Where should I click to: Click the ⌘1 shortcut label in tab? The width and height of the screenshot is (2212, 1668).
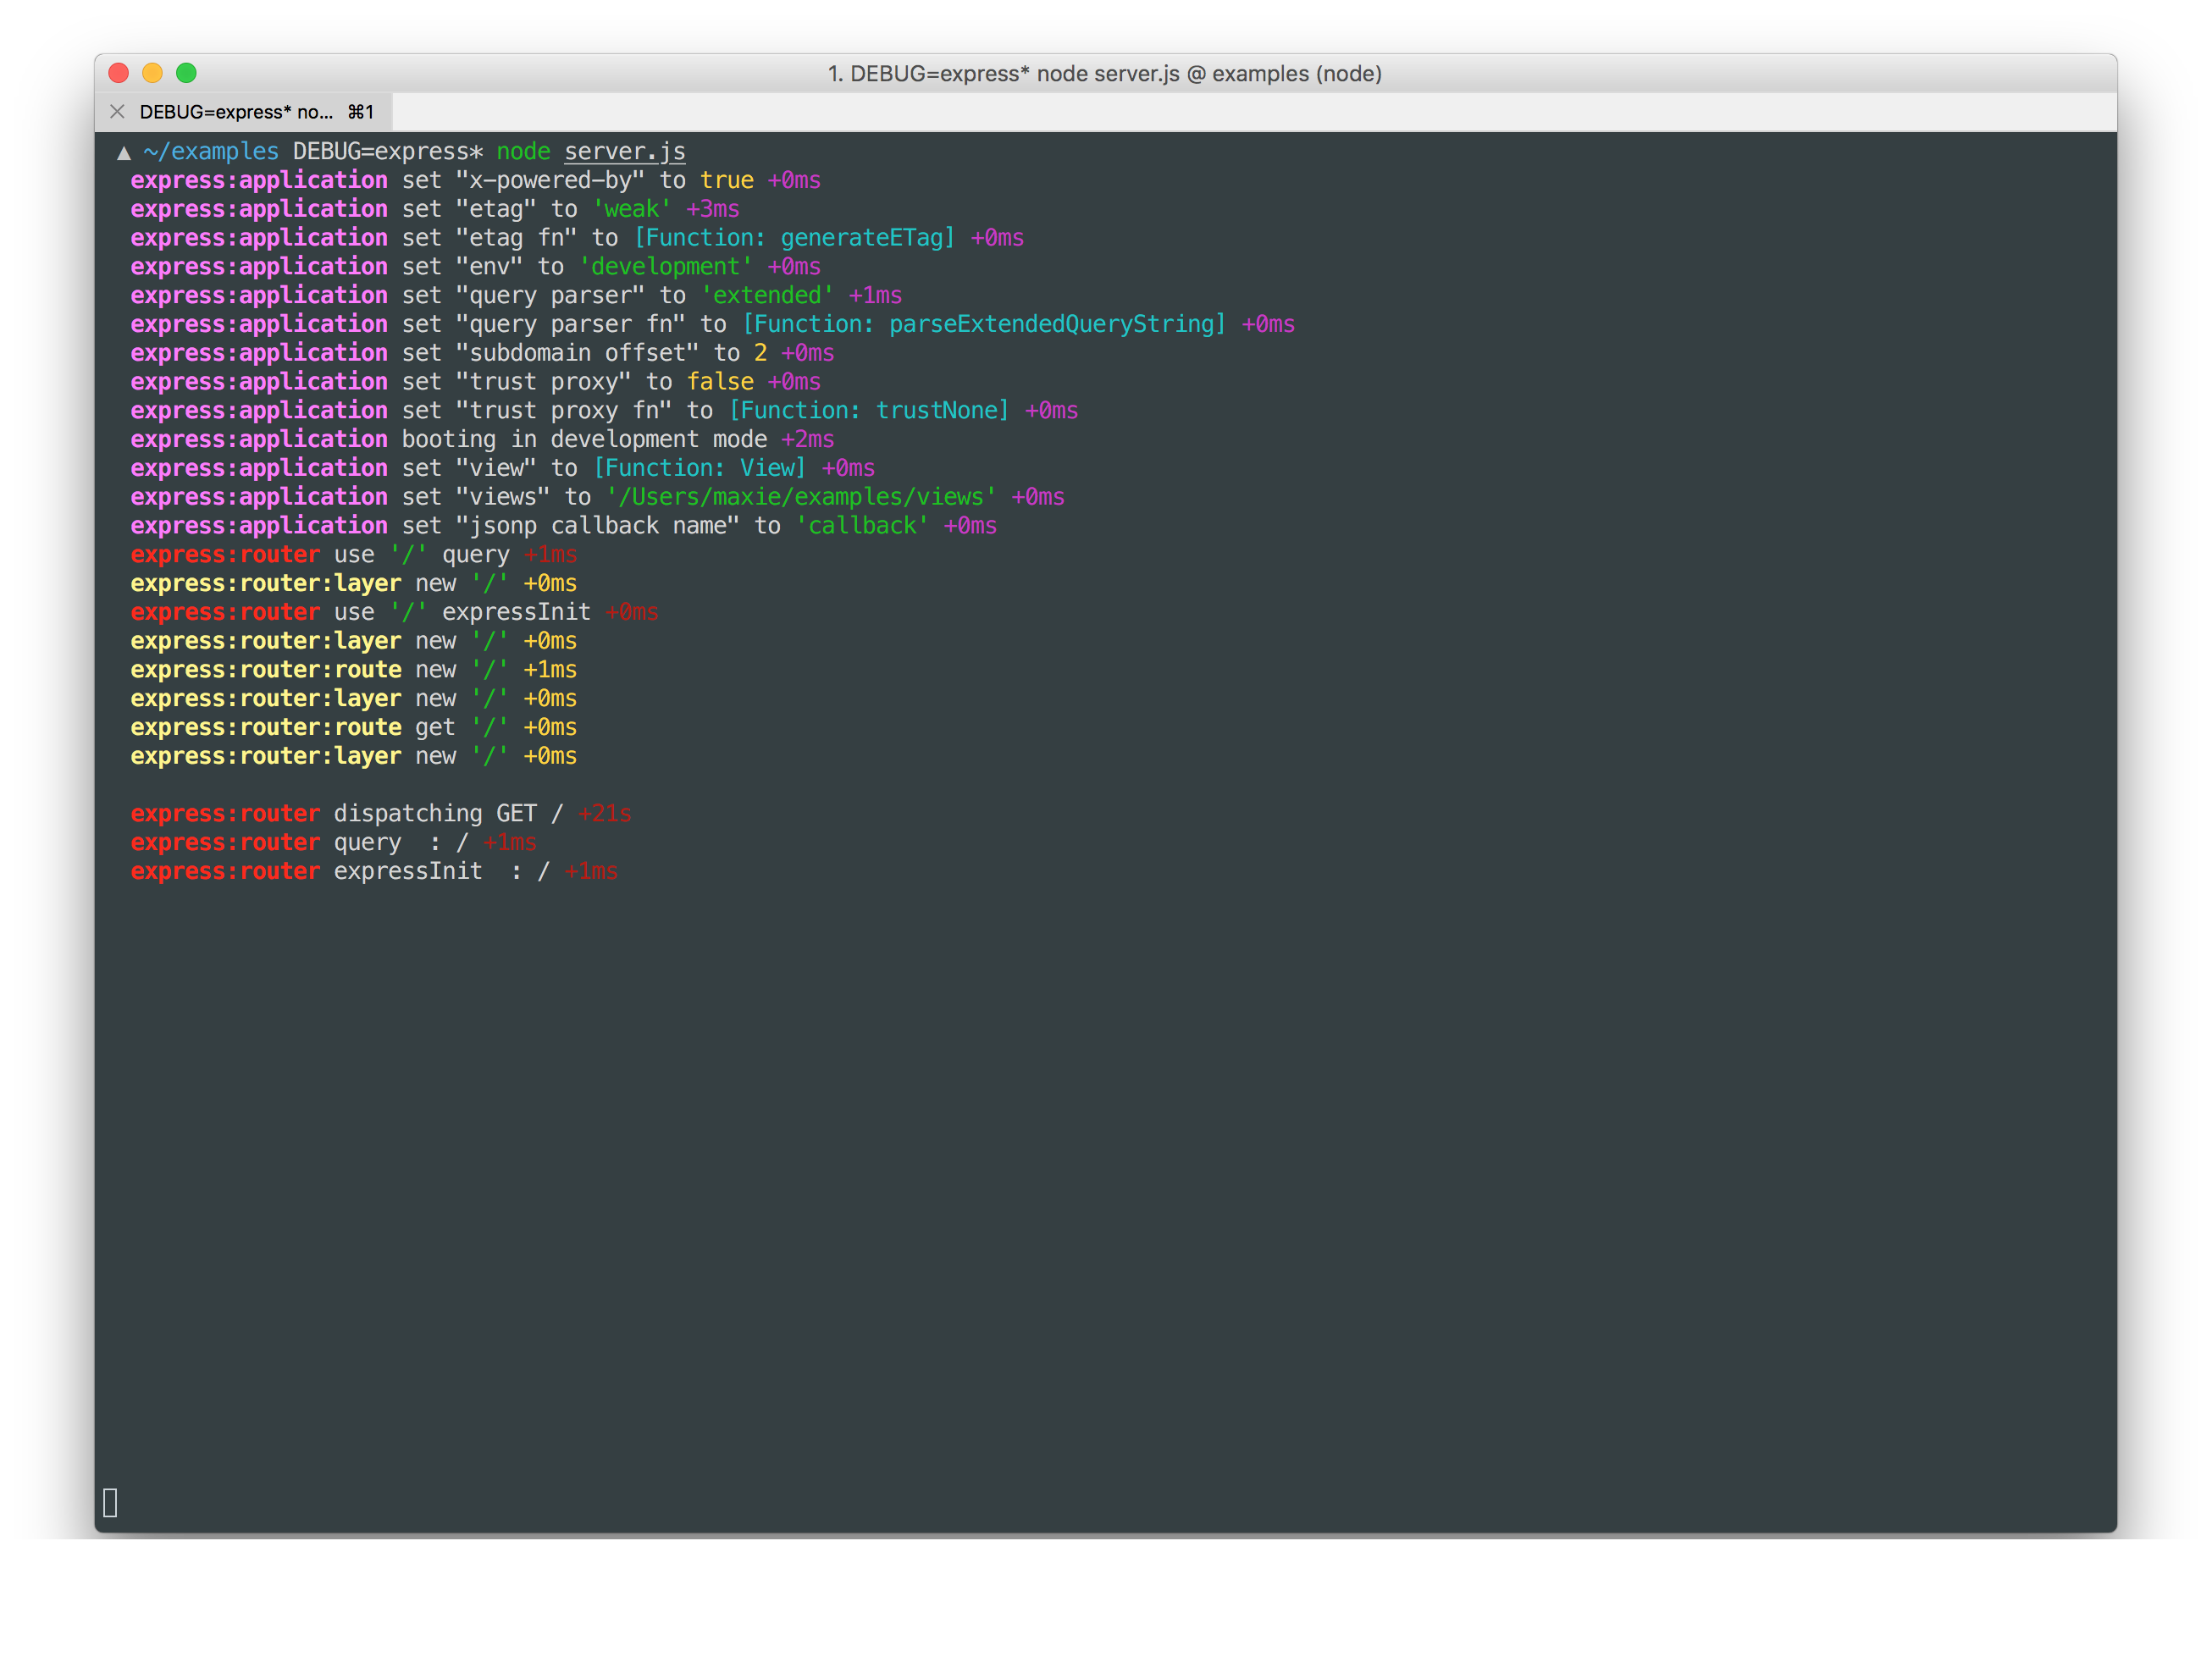[x=360, y=112]
